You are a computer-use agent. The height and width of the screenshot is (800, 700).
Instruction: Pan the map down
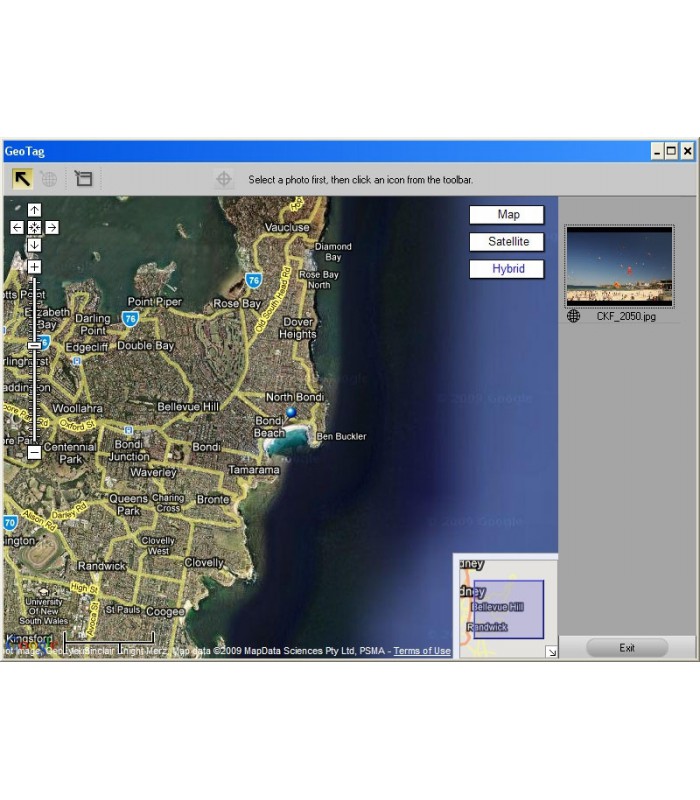34,245
